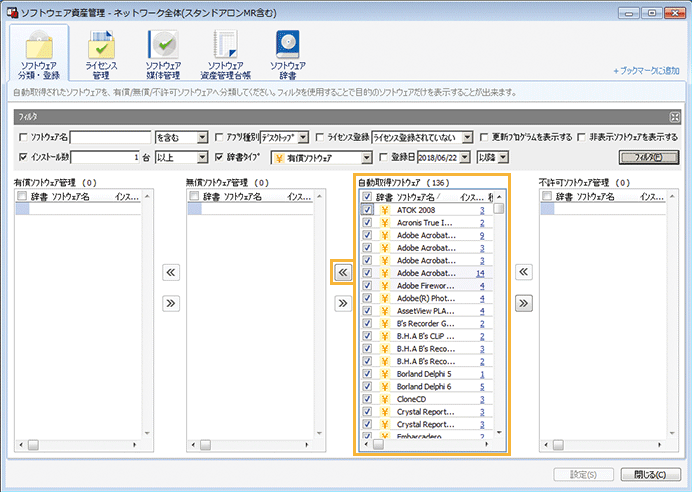The image size is (692, 492).
Task: Click horizontal scrollbar thumb in 不許可 list
Action: (559, 445)
